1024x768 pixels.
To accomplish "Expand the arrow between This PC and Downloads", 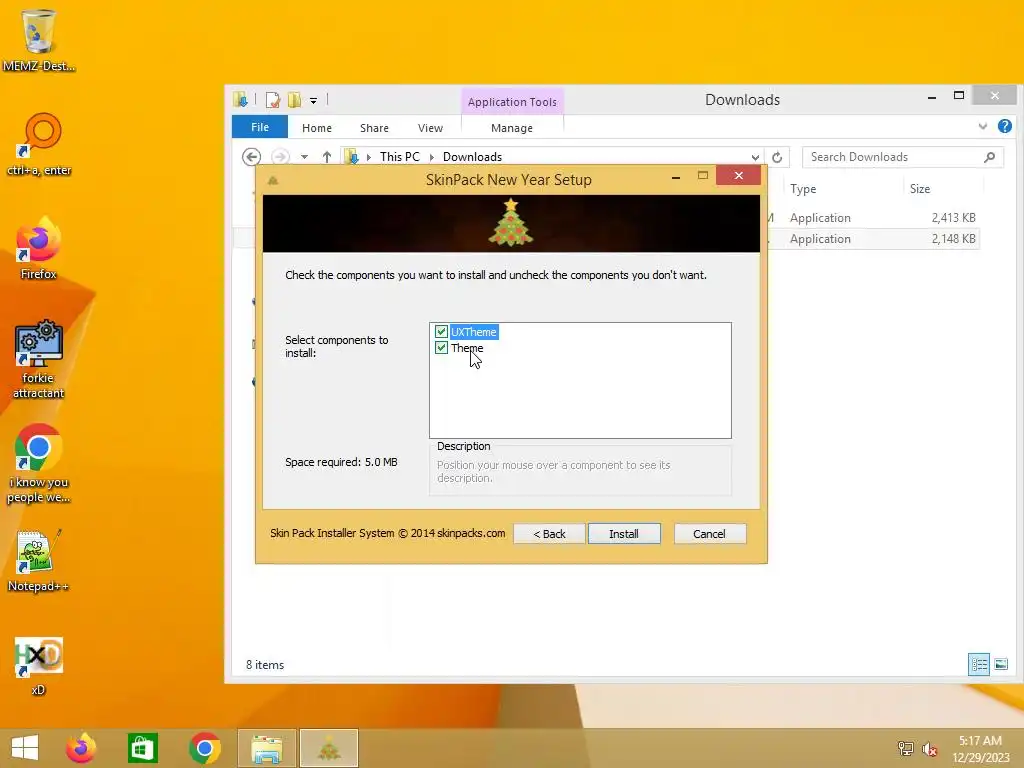I will tap(431, 157).
